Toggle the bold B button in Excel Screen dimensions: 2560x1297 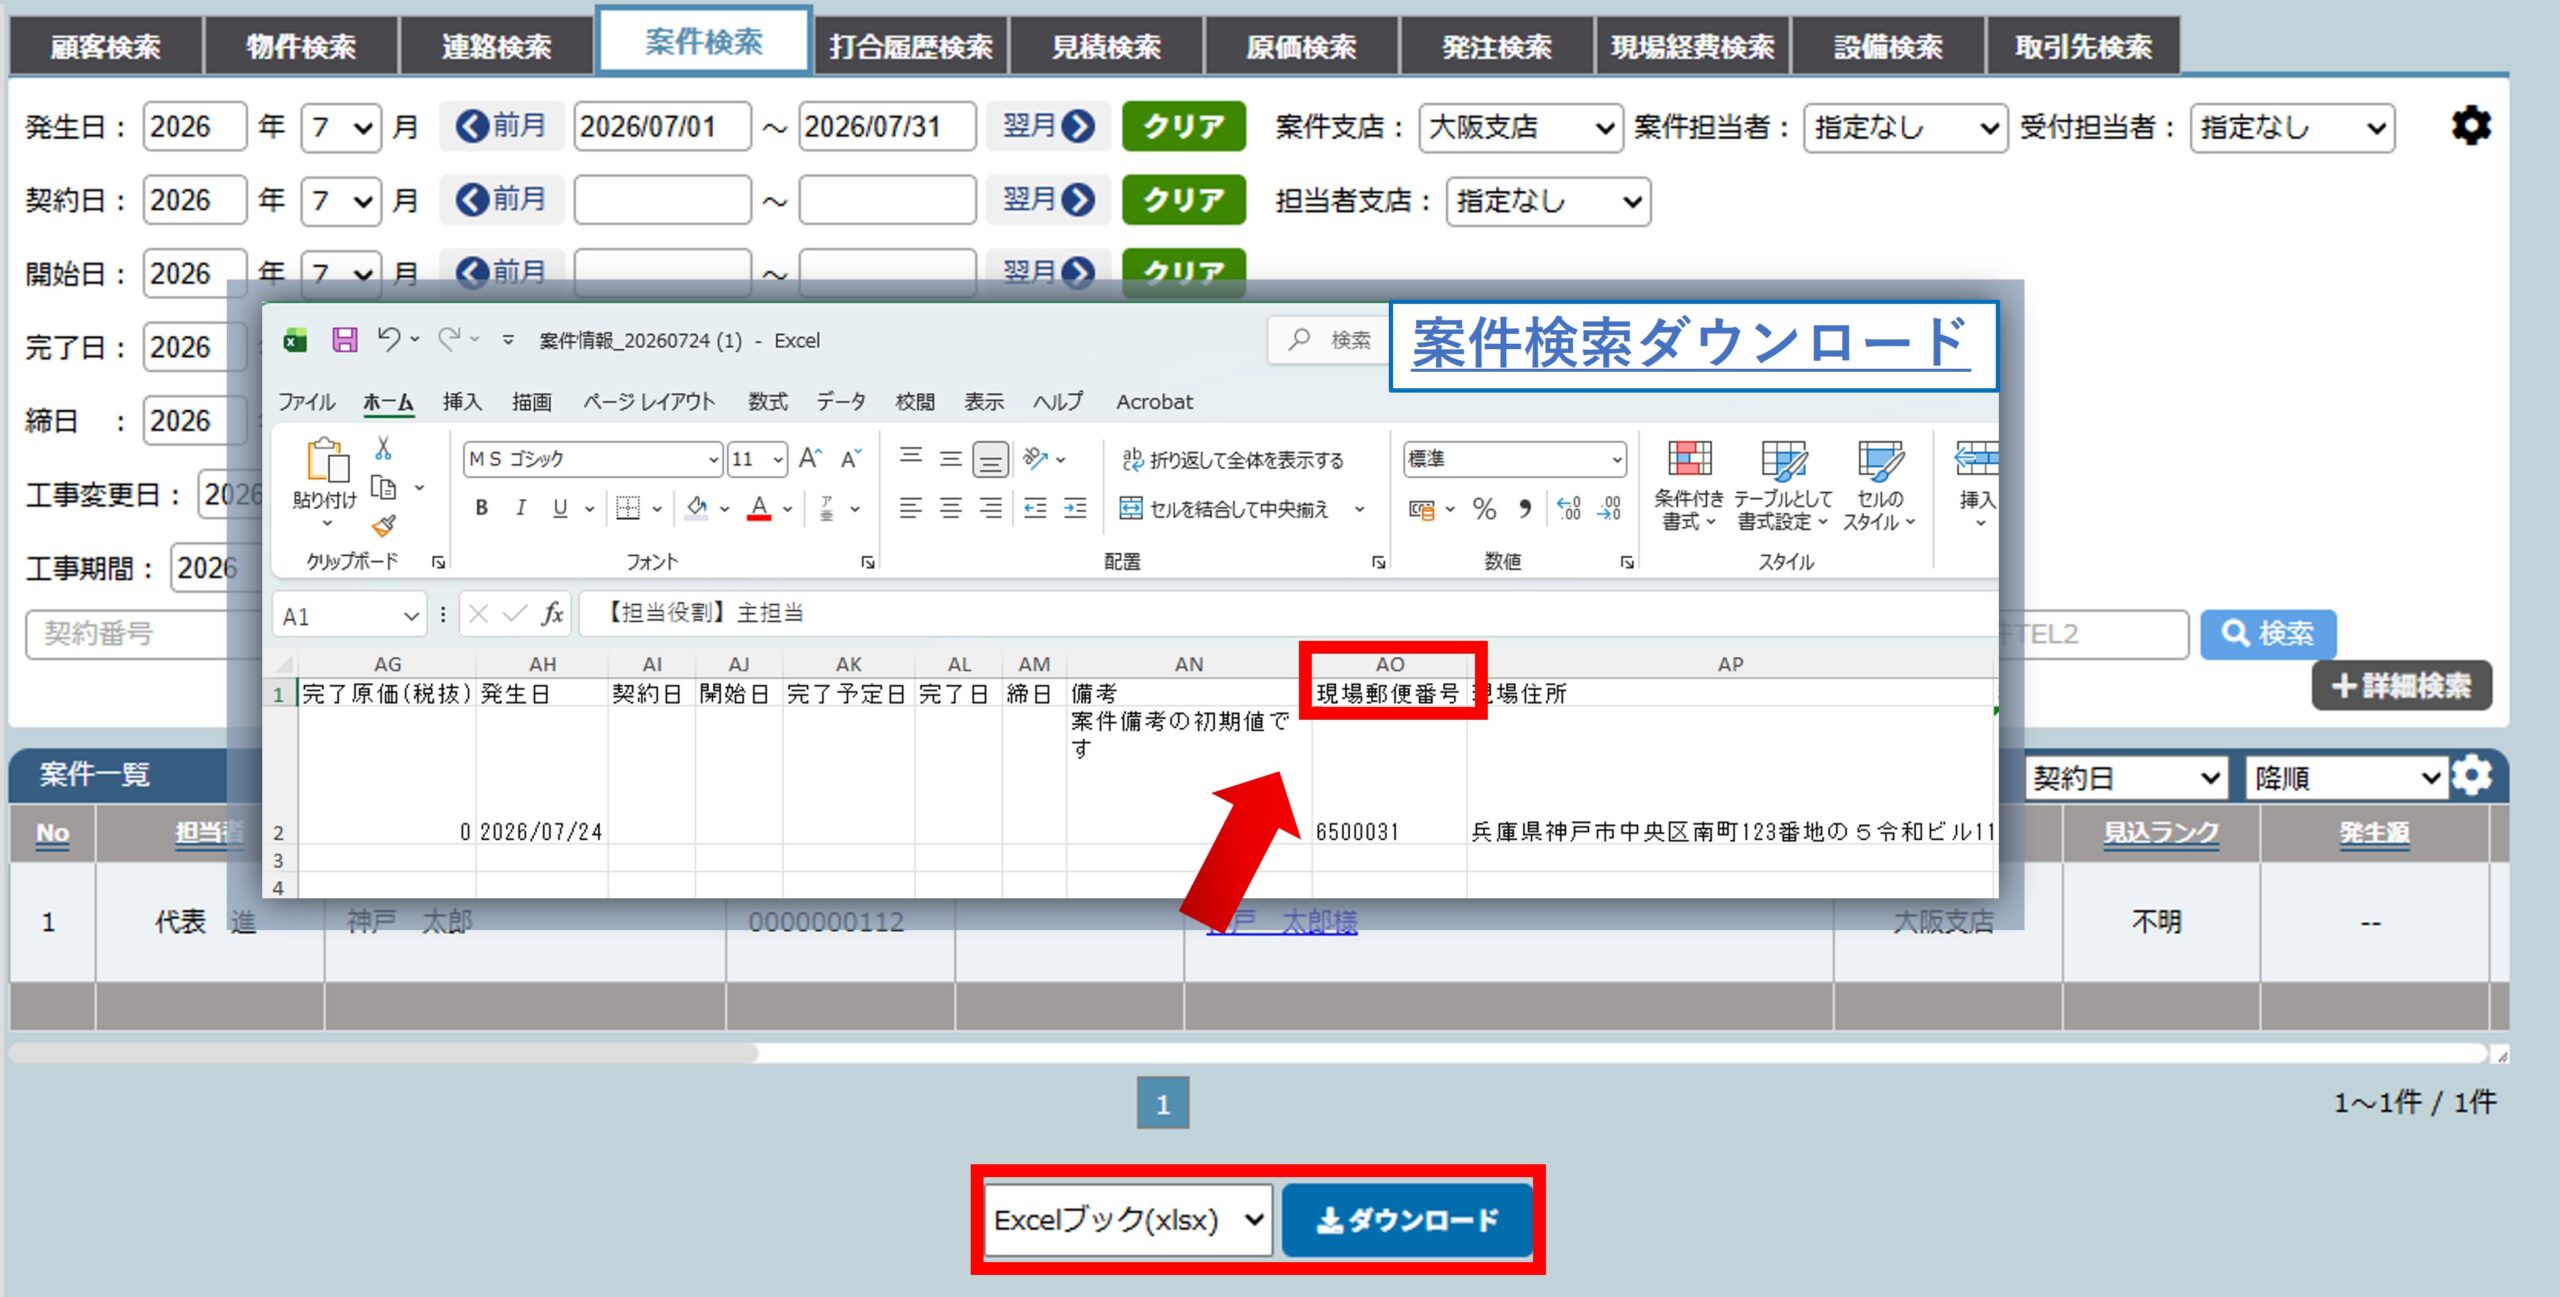click(482, 508)
